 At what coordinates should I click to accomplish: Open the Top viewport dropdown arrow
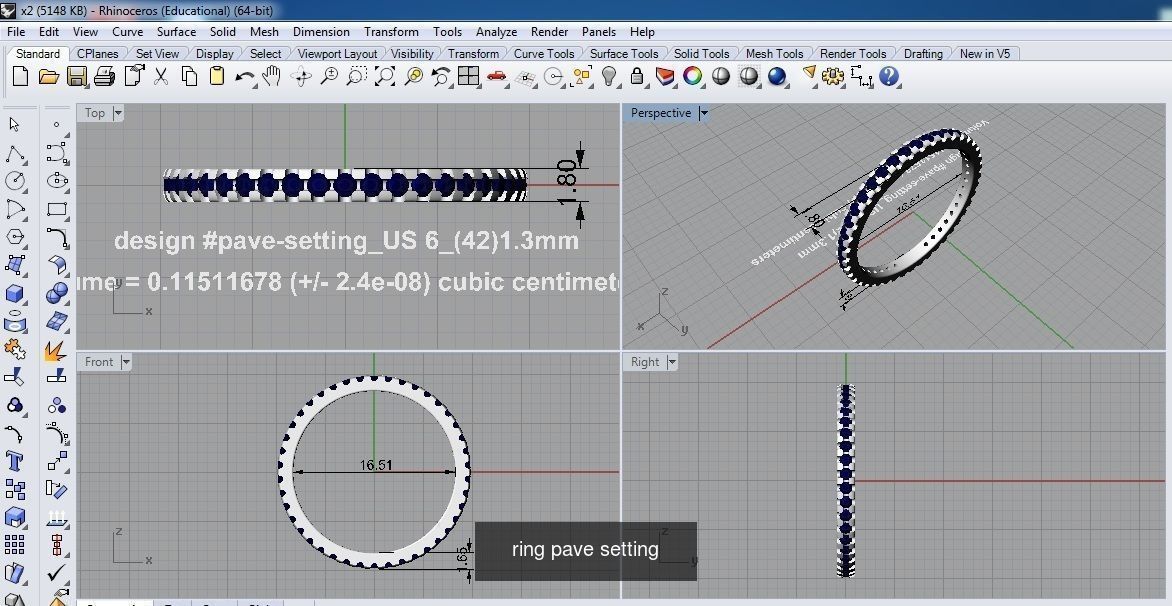pyautogui.click(x=117, y=113)
